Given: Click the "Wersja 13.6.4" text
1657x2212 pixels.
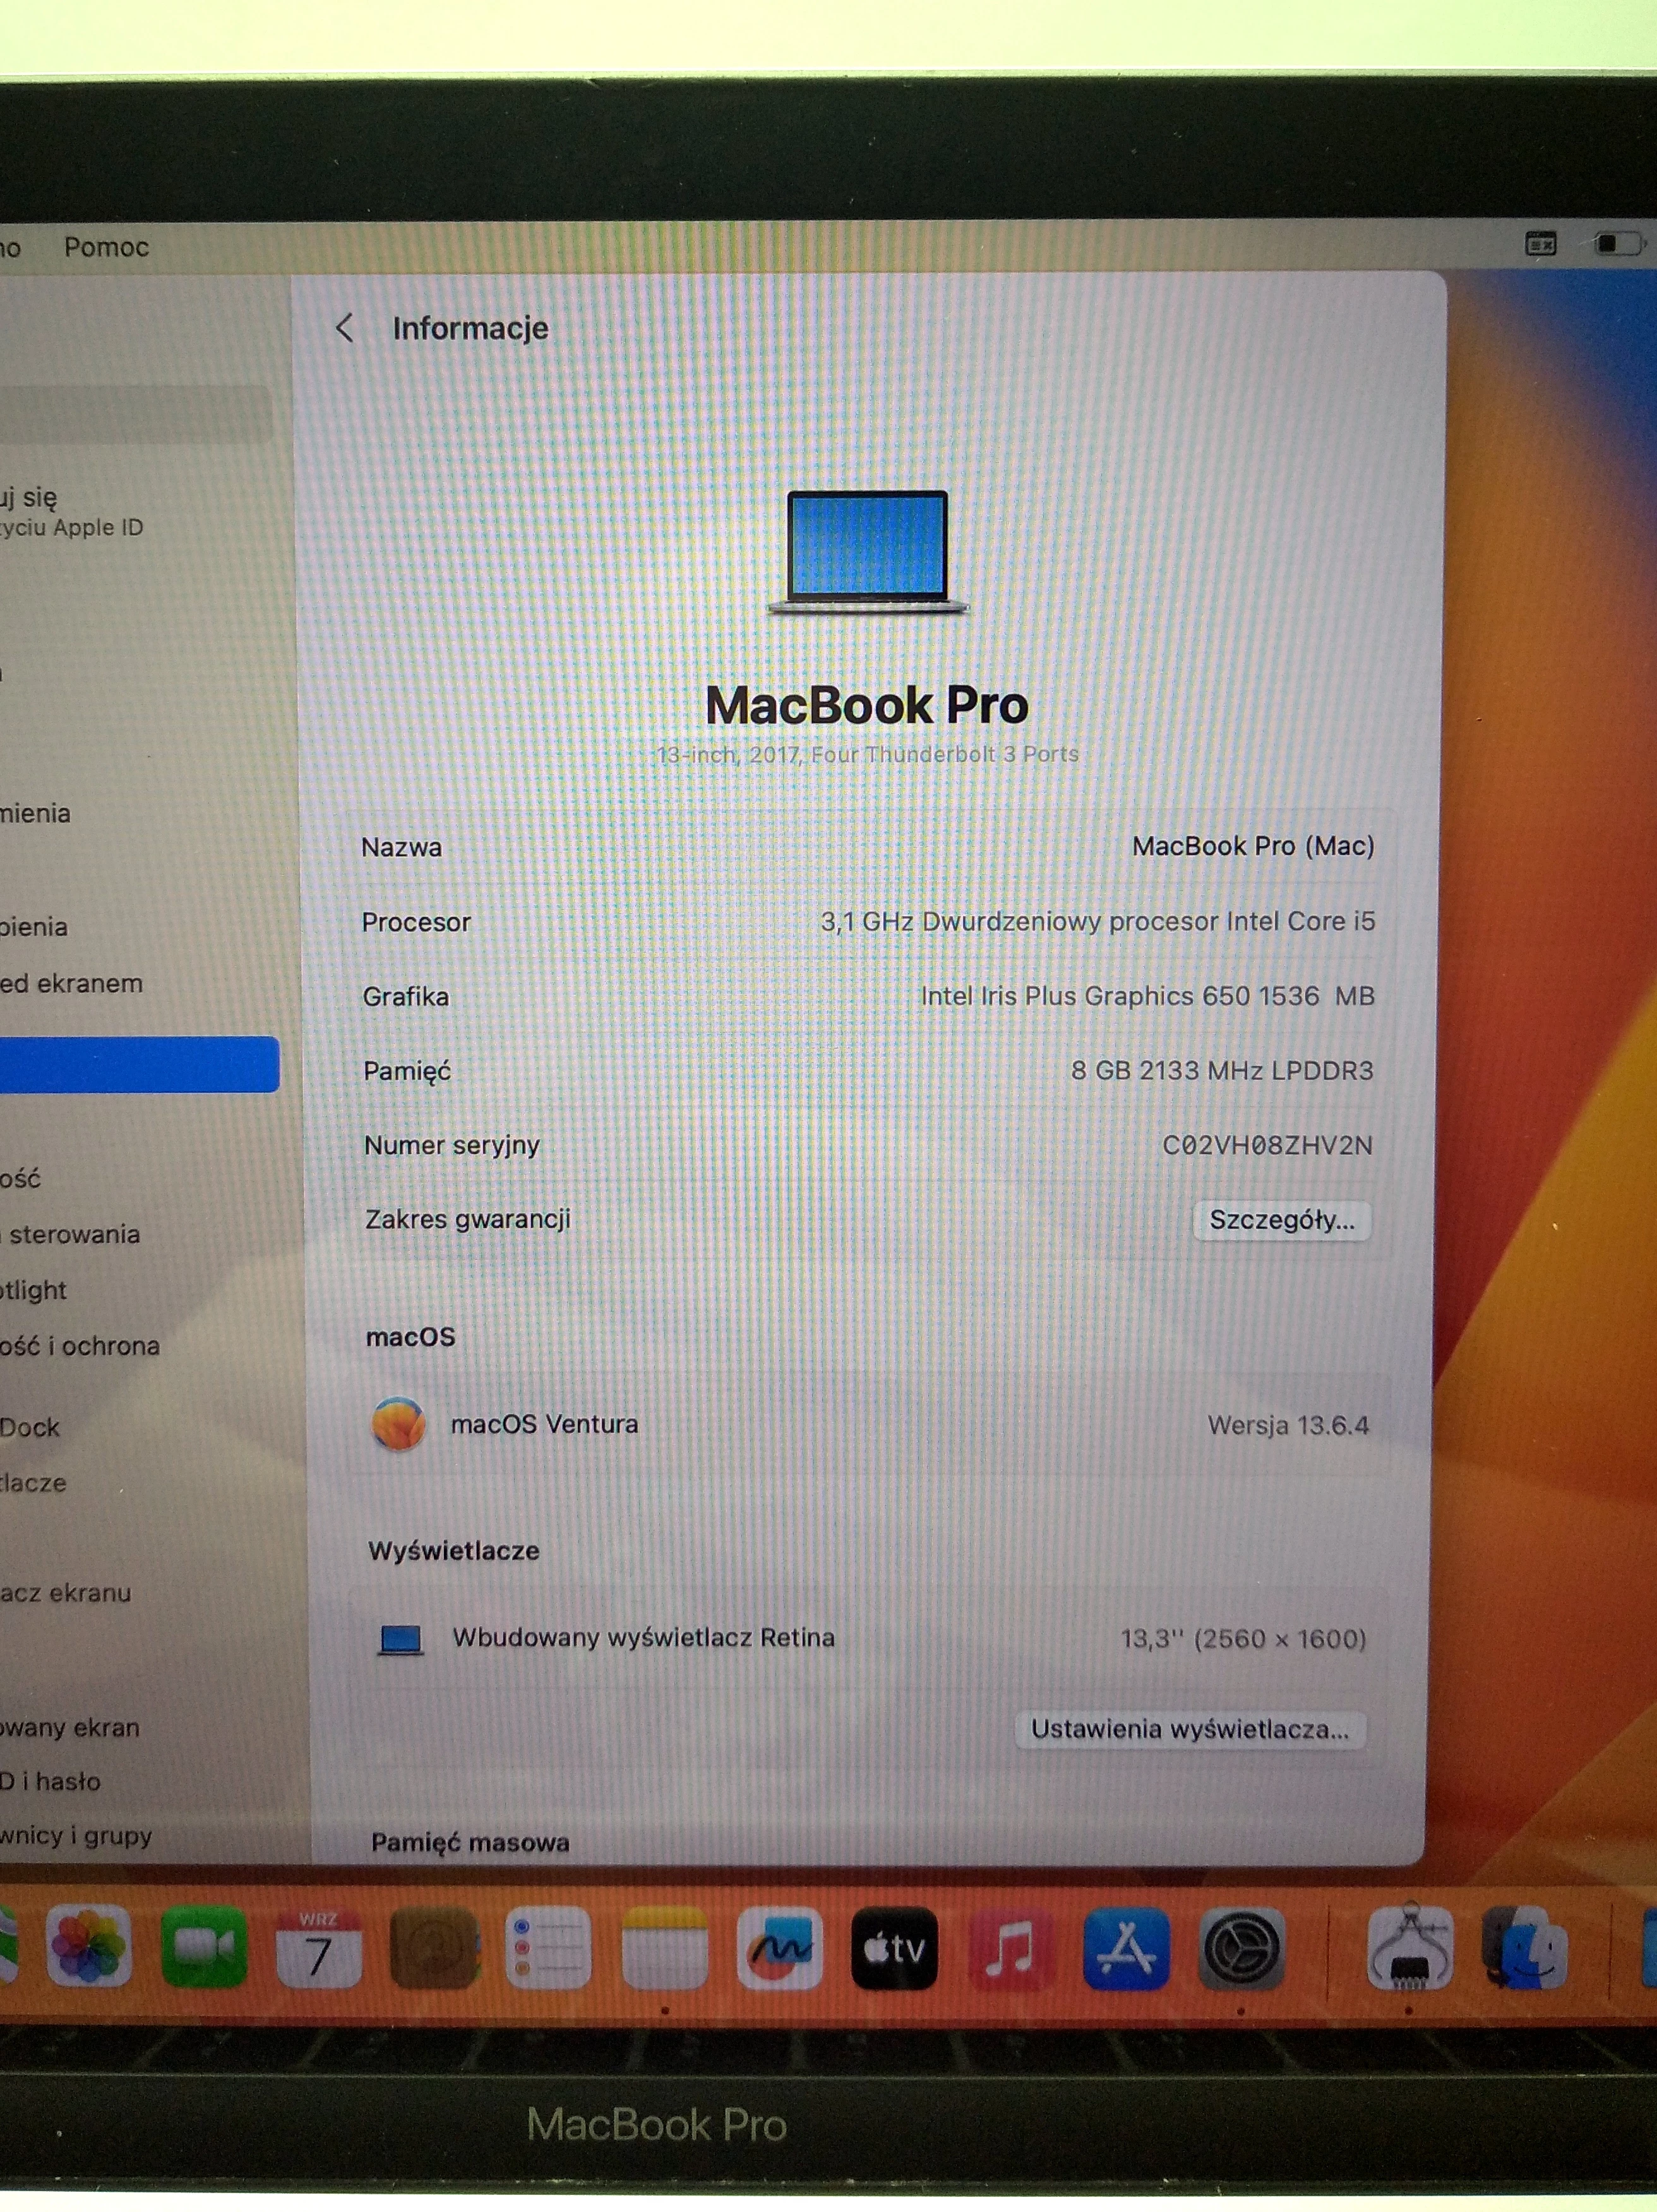Looking at the screenshot, I should 1288,1426.
